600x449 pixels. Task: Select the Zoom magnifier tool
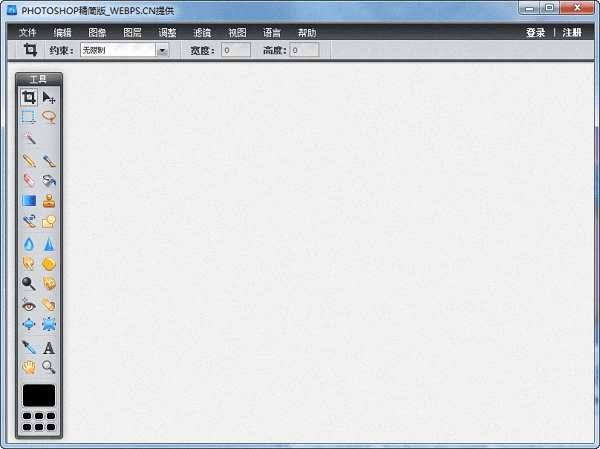[49, 367]
